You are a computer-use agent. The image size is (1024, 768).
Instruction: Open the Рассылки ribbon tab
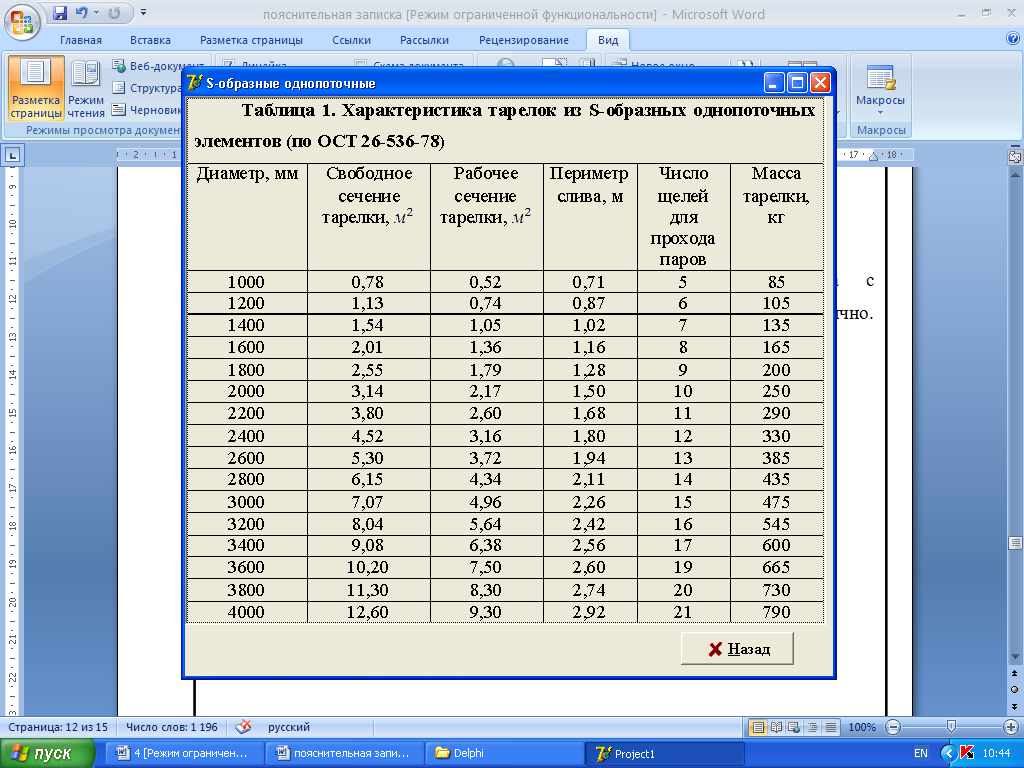(x=424, y=40)
